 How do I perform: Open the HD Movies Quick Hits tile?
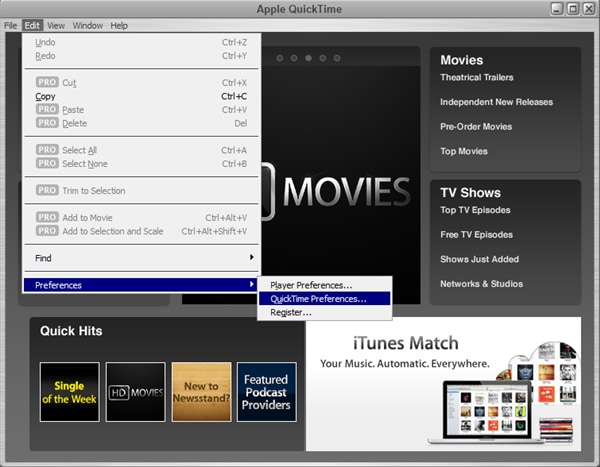[135, 392]
